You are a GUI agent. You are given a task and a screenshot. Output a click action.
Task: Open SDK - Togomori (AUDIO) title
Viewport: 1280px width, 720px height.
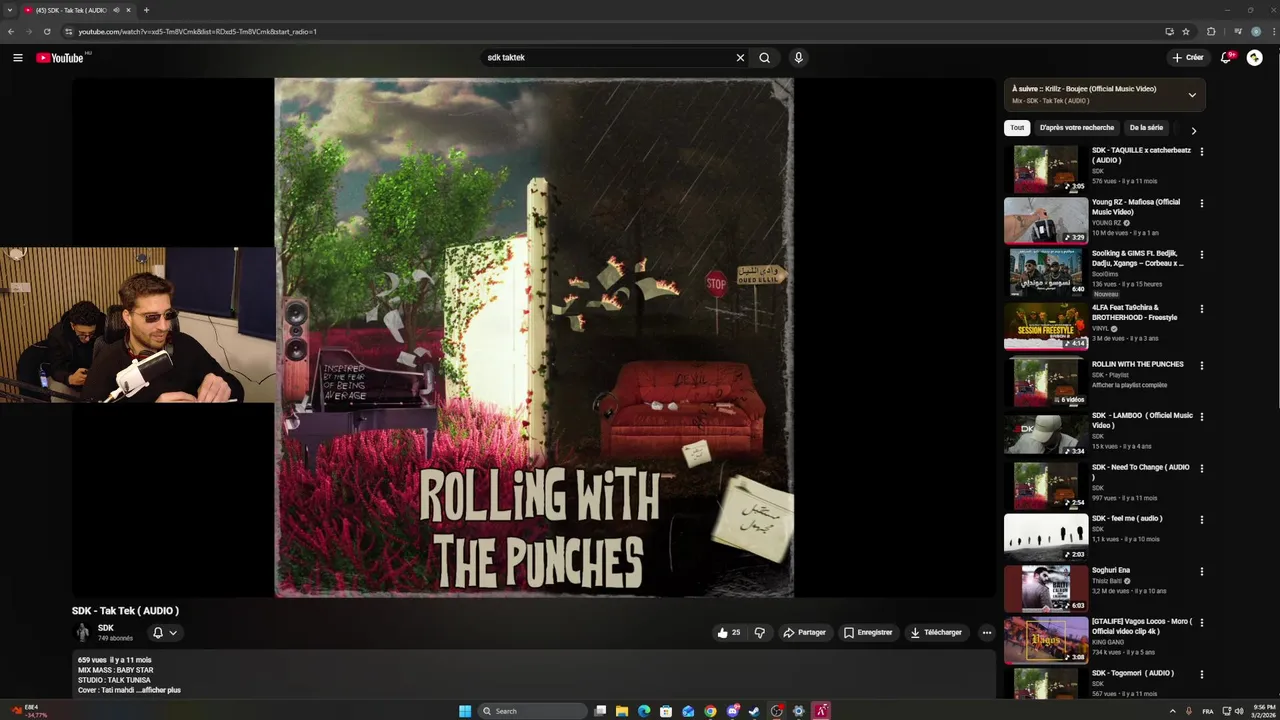pyautogui.click(x=1133, y=673)
